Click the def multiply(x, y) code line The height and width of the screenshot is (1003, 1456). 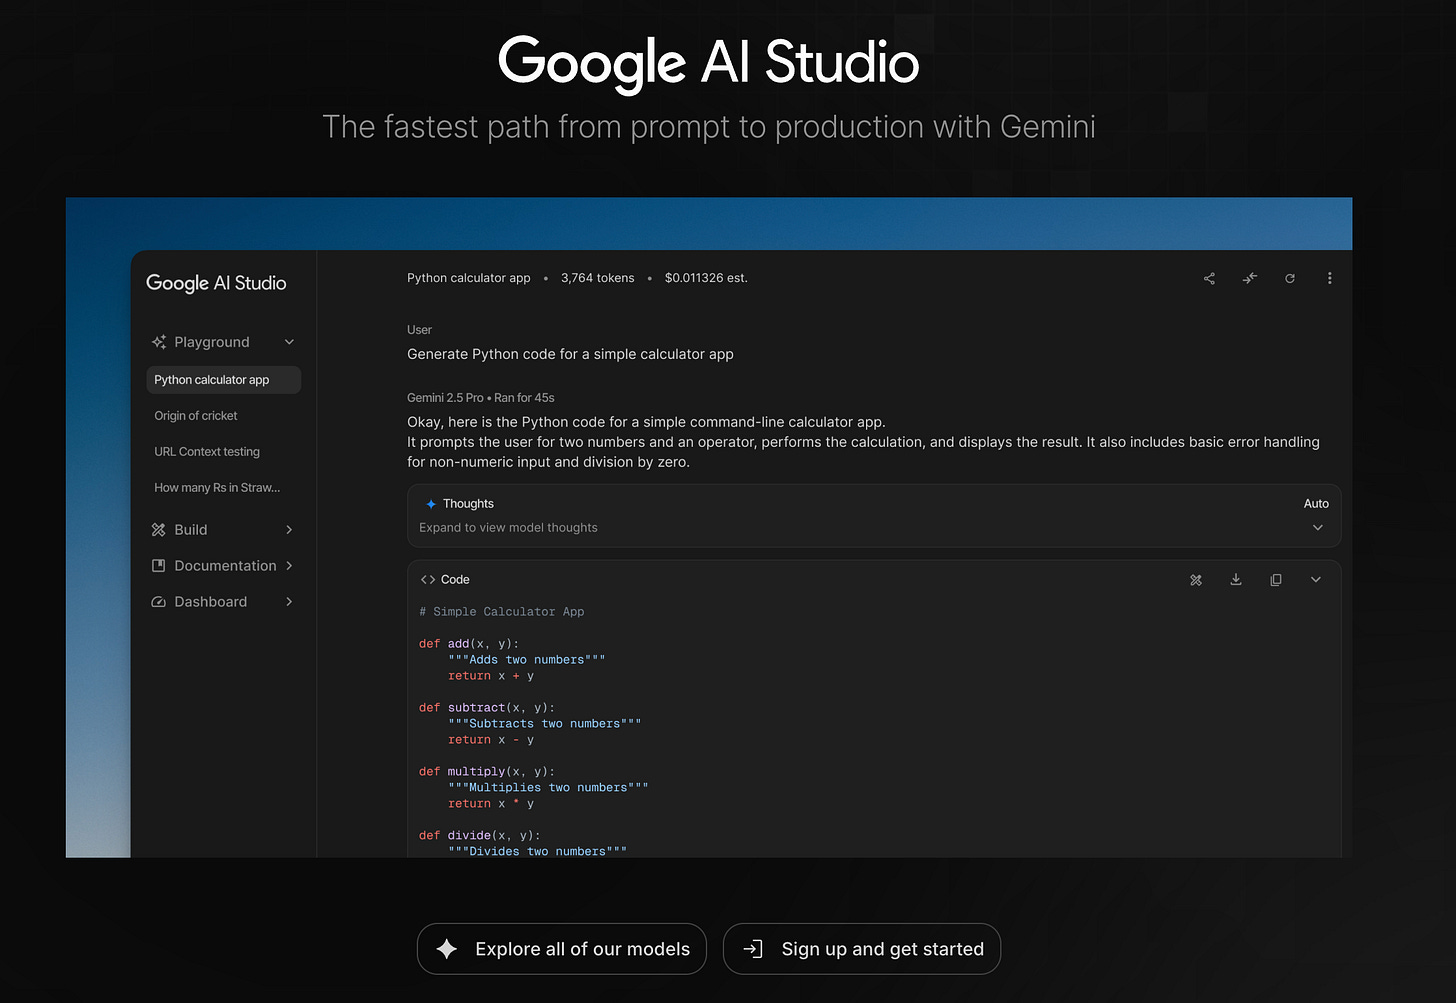[x=487, y=772]
